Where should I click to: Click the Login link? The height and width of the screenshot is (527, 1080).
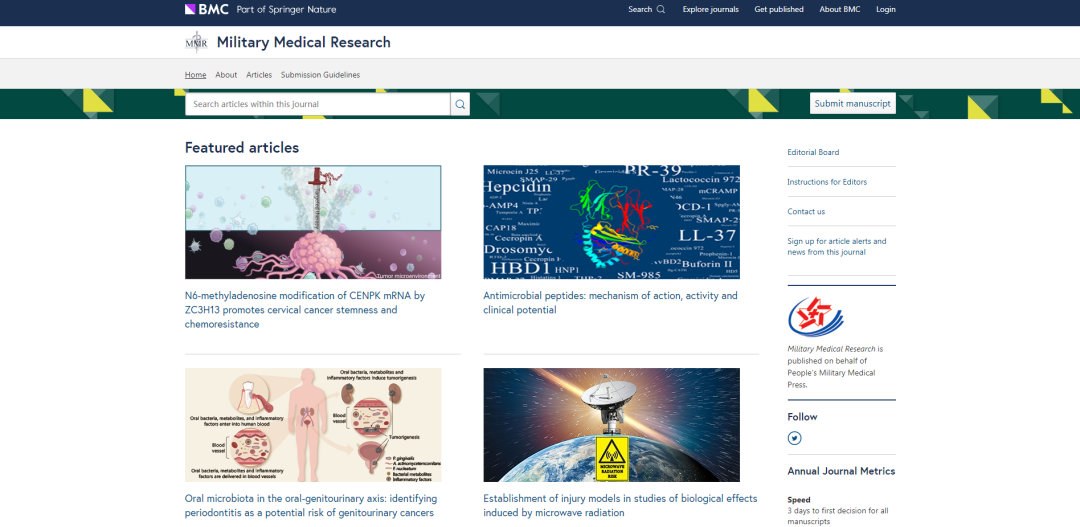click(885, 9)
